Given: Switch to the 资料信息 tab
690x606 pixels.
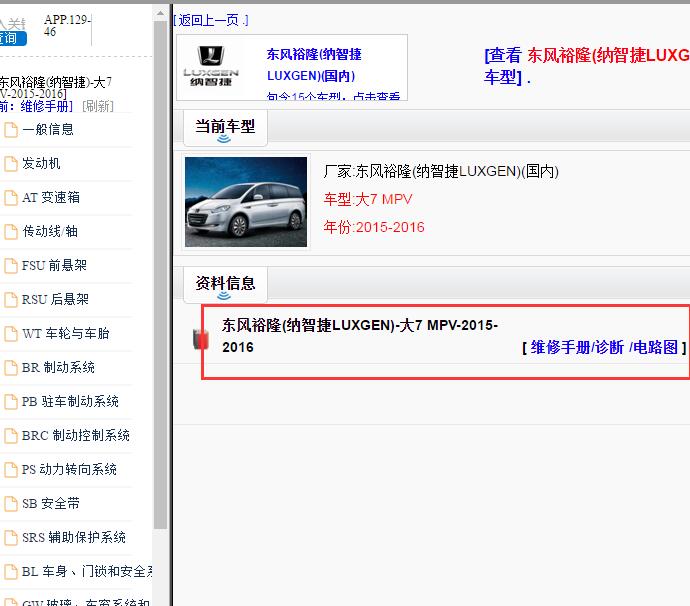Looking at the screenshot, I should point(225,284).
